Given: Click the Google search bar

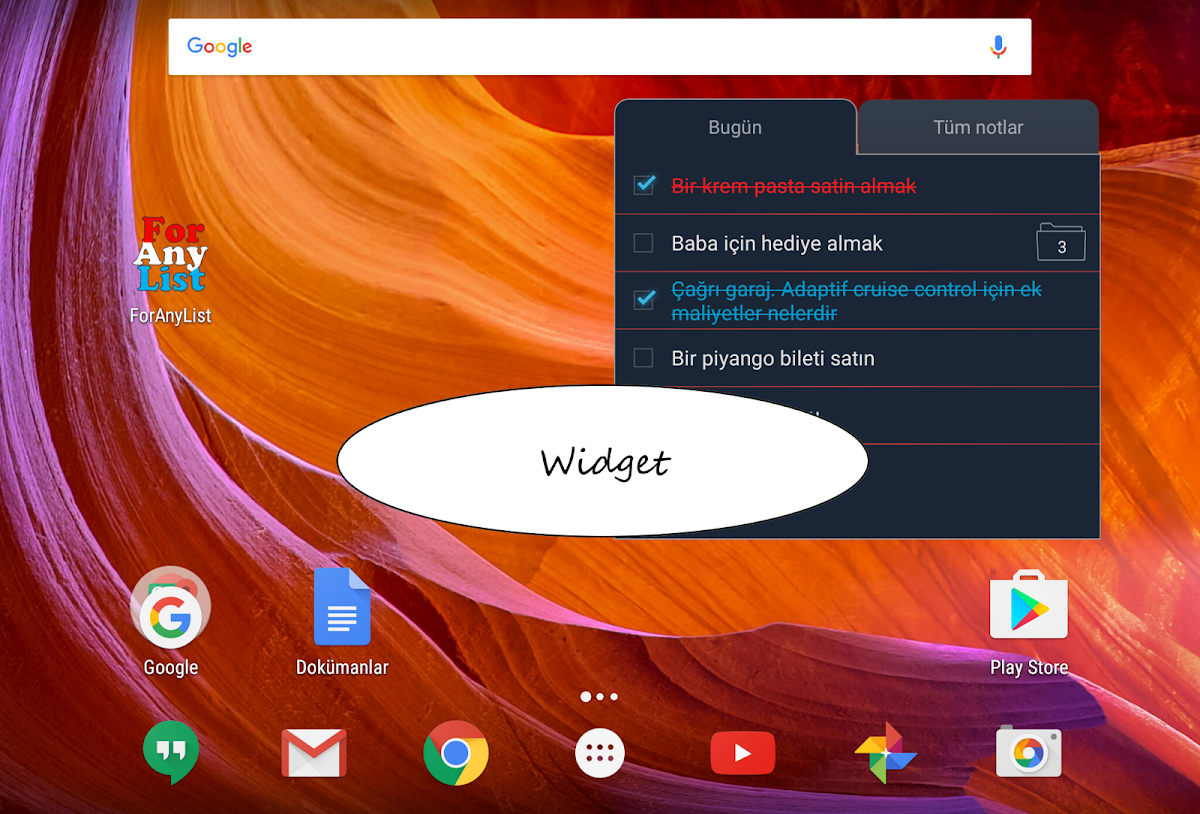Looking at the screenshot, I should (x=580, y=47).
